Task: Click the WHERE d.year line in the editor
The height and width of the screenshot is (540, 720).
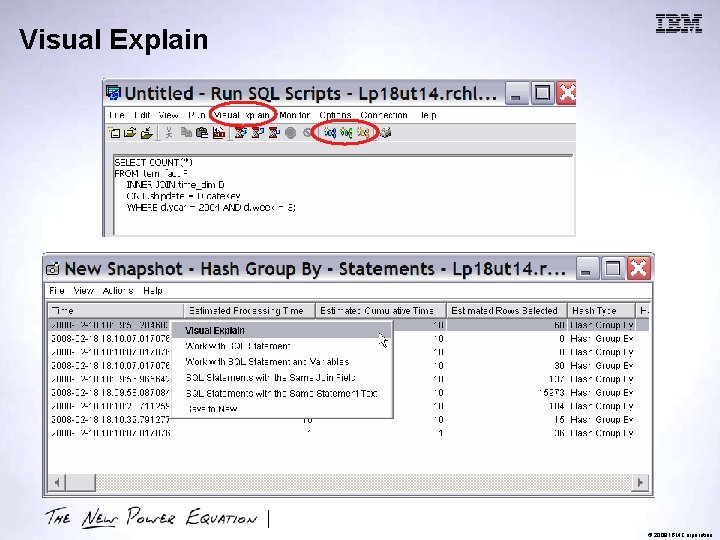Action: click(211, 207)
